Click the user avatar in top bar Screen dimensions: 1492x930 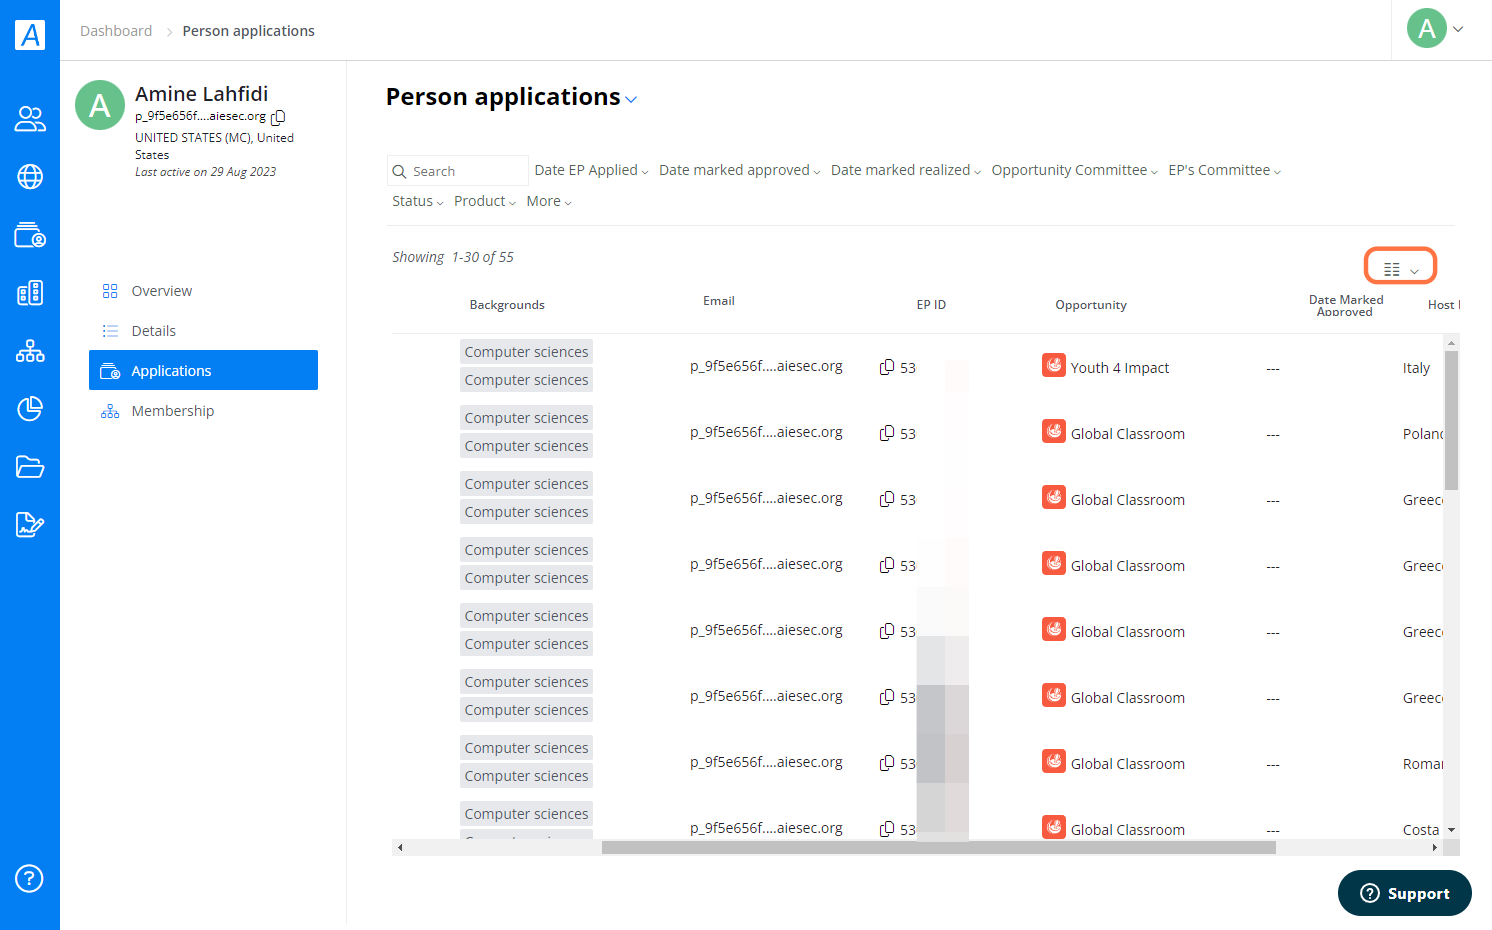pos(1427,28)
